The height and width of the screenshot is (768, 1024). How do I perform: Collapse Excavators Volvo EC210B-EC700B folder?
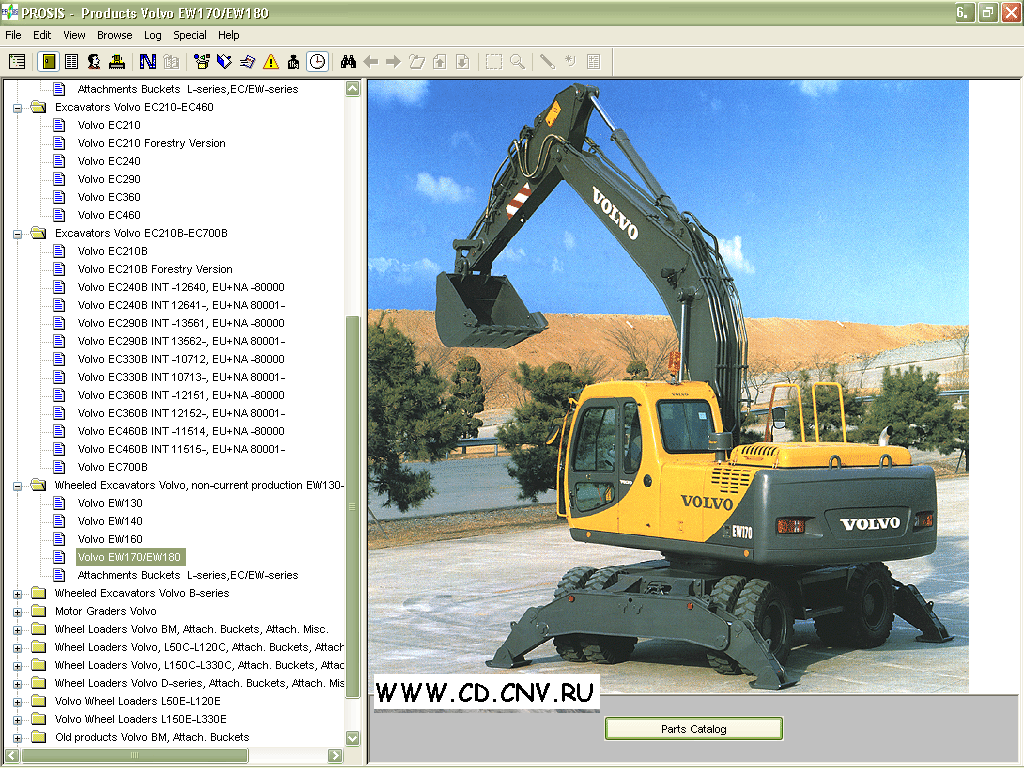click(18, 234)
